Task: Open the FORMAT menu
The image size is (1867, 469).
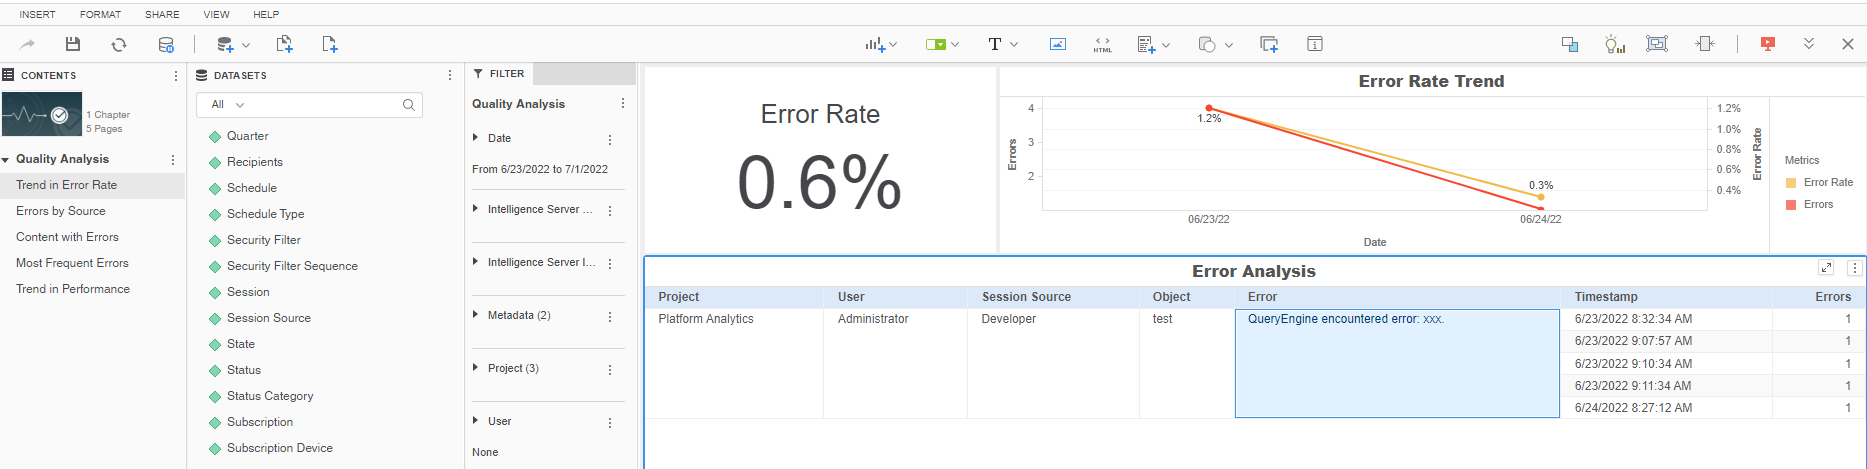Action: [x=100, y=14]
